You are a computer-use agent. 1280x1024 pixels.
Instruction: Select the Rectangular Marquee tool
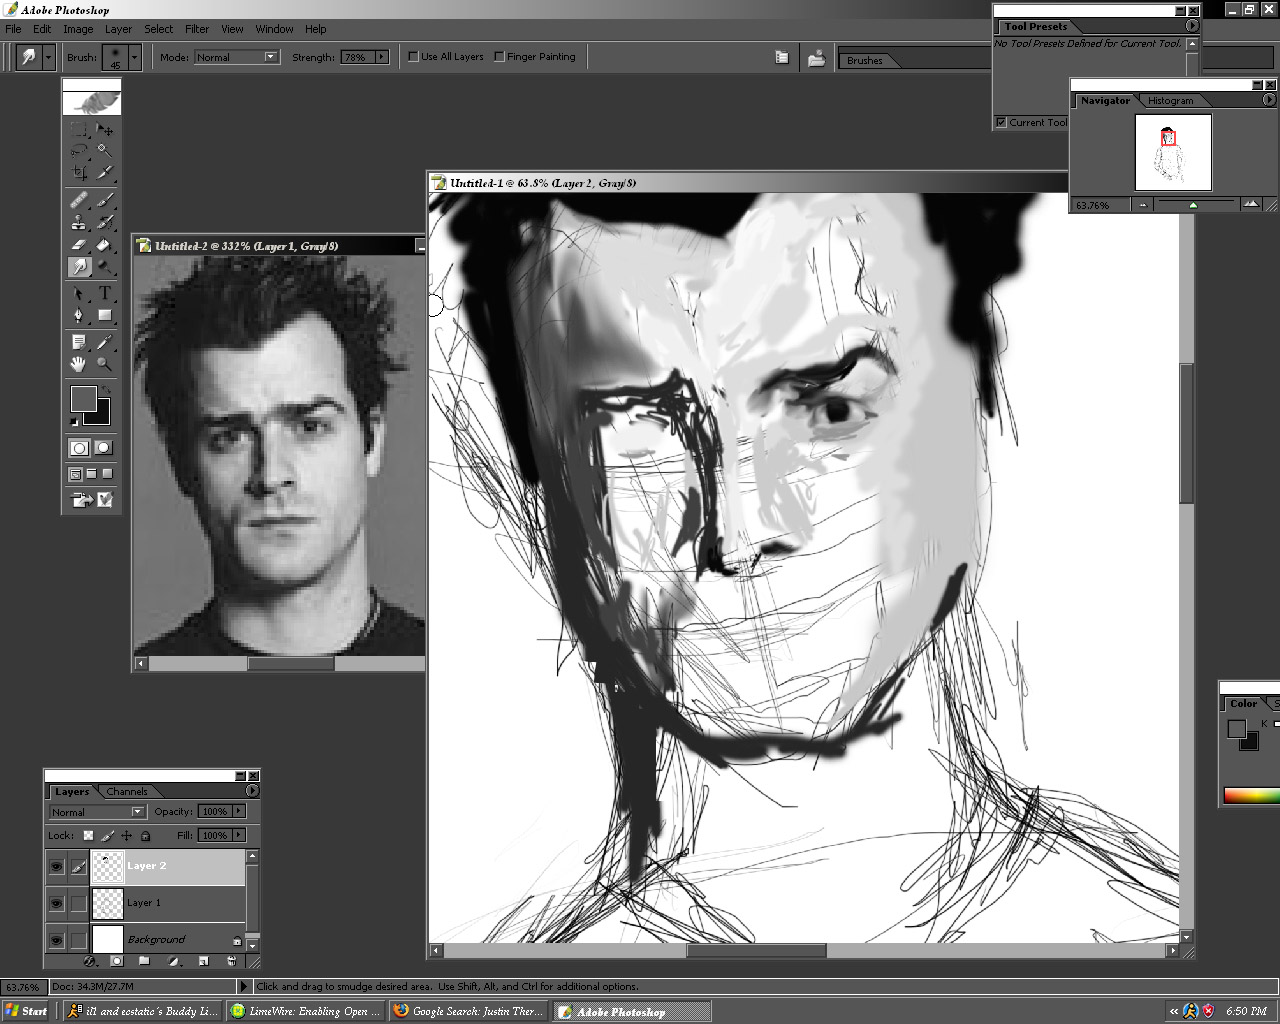pos(79,129)
